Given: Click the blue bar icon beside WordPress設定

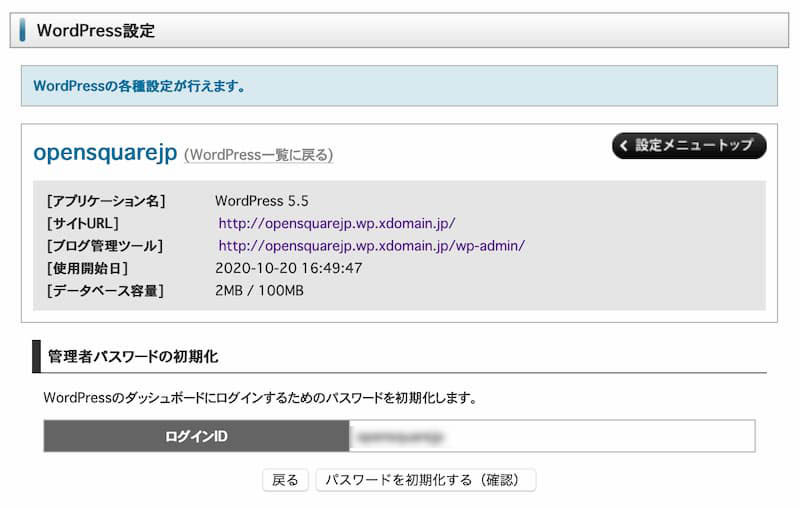Looking at the screenshot, I should (23, 30).
